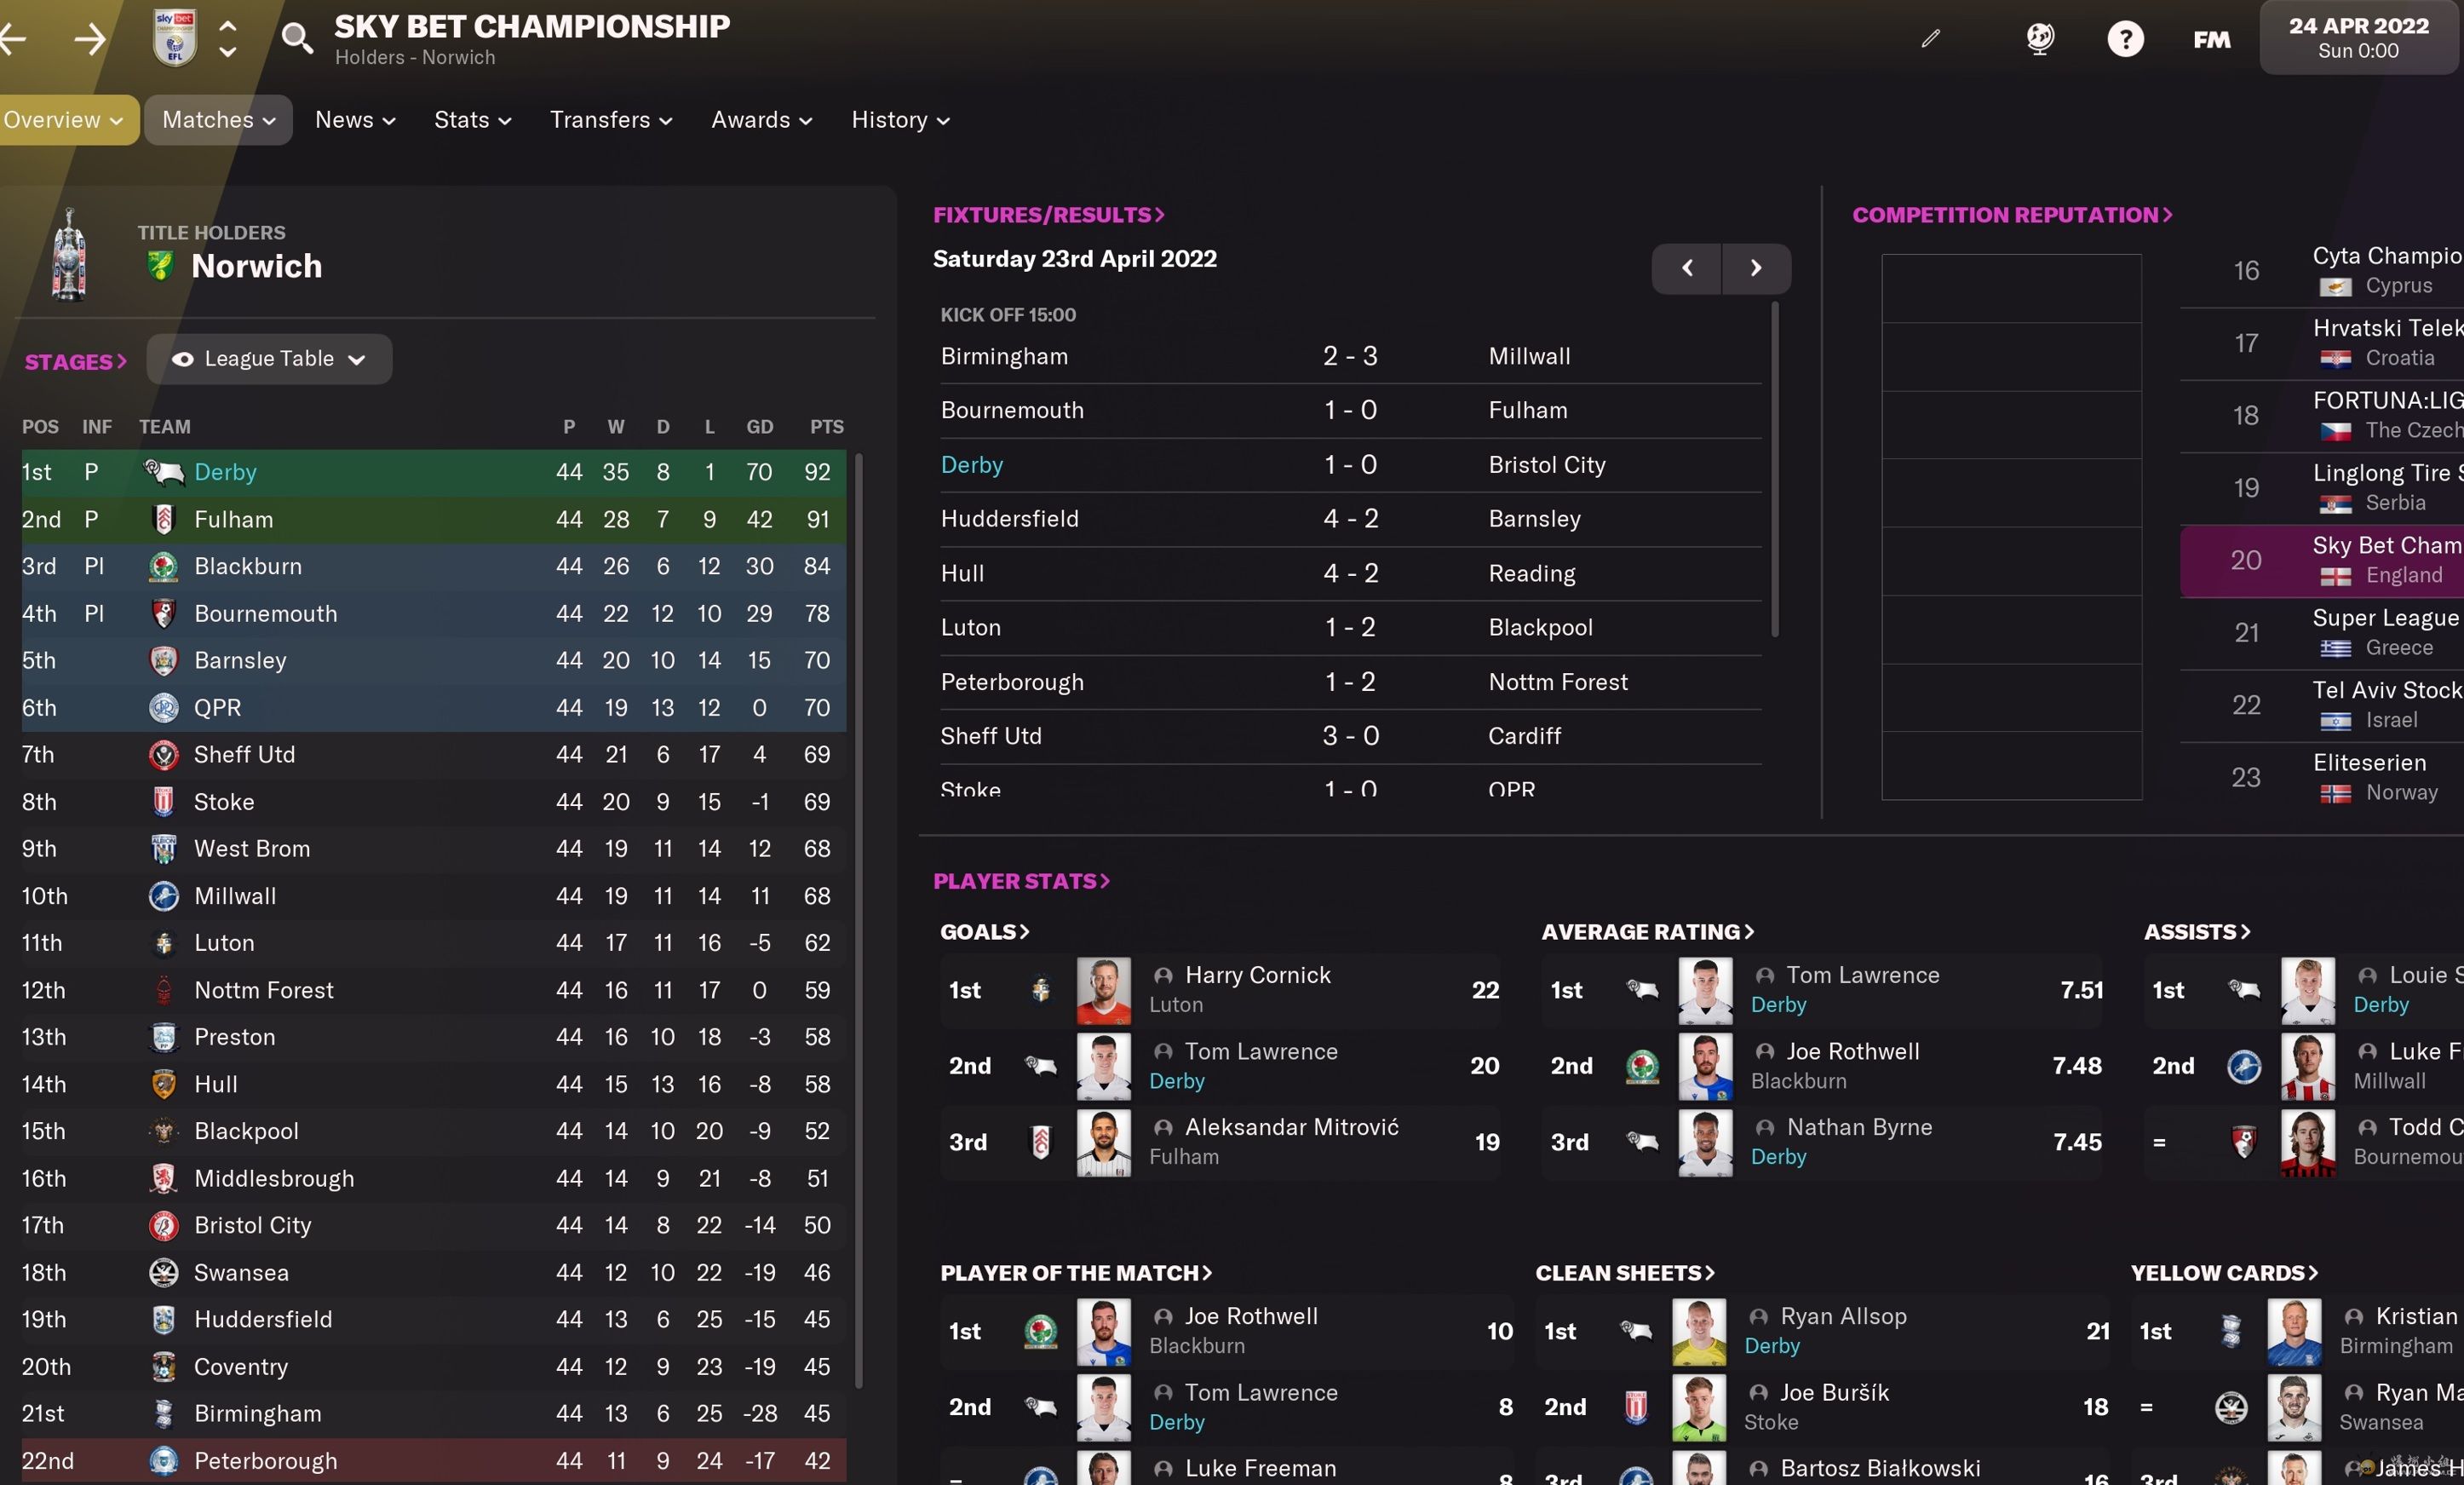Select Derby in the Derby v Bristol City fixture

pos(971,465)
